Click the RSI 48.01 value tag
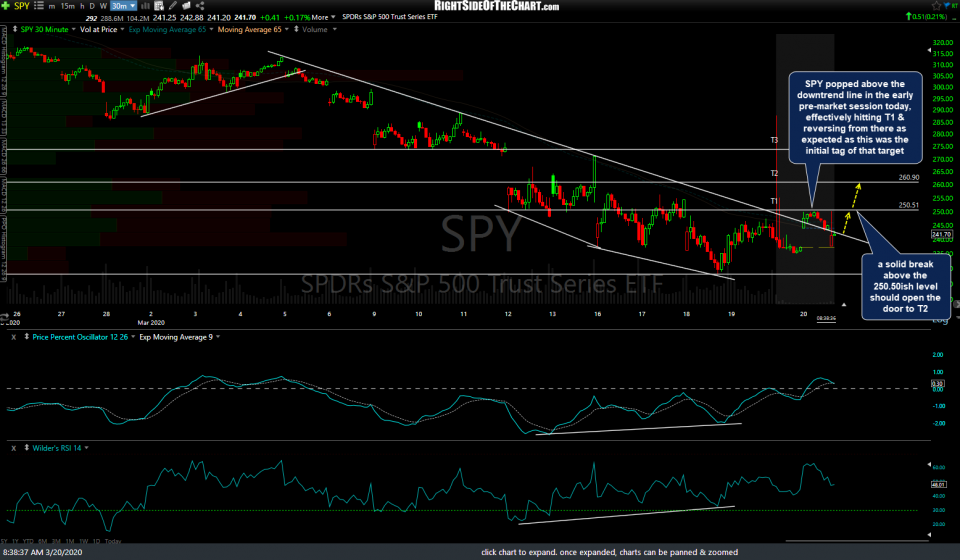The height and width of the screenshot is (560, 960). pyautogui.click(x=938, y=484)
